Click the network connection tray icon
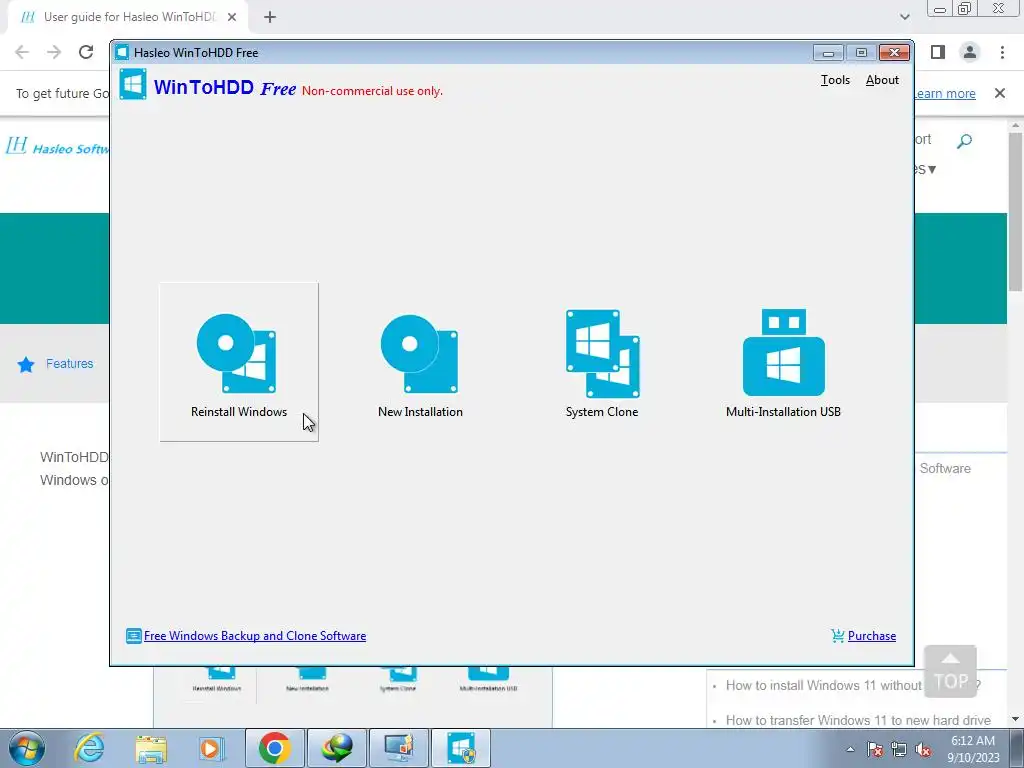 (x=899, y=749)
